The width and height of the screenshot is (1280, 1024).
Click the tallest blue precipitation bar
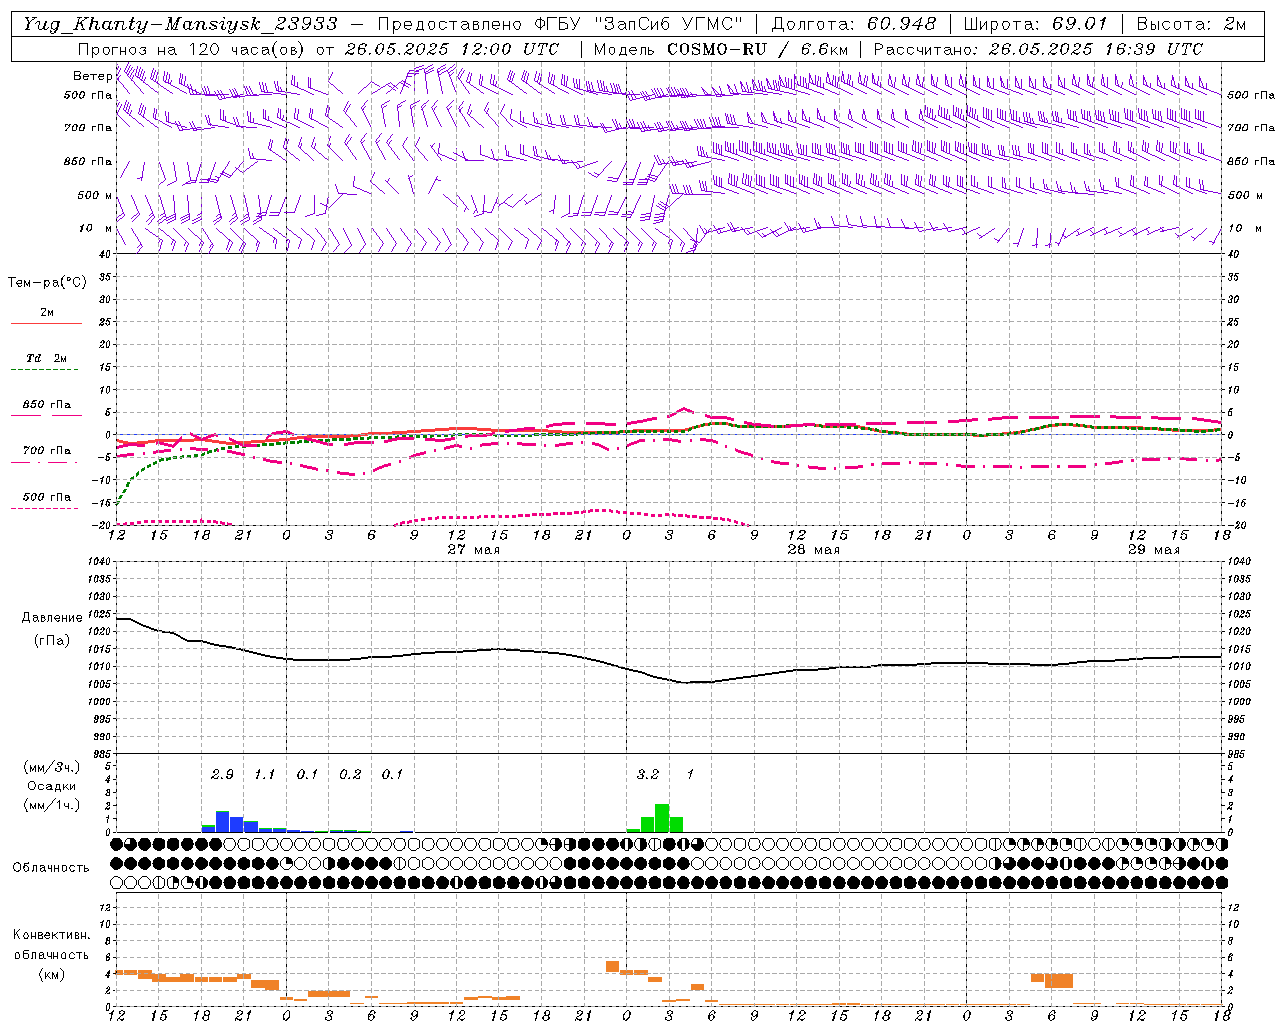coord(223,821)
